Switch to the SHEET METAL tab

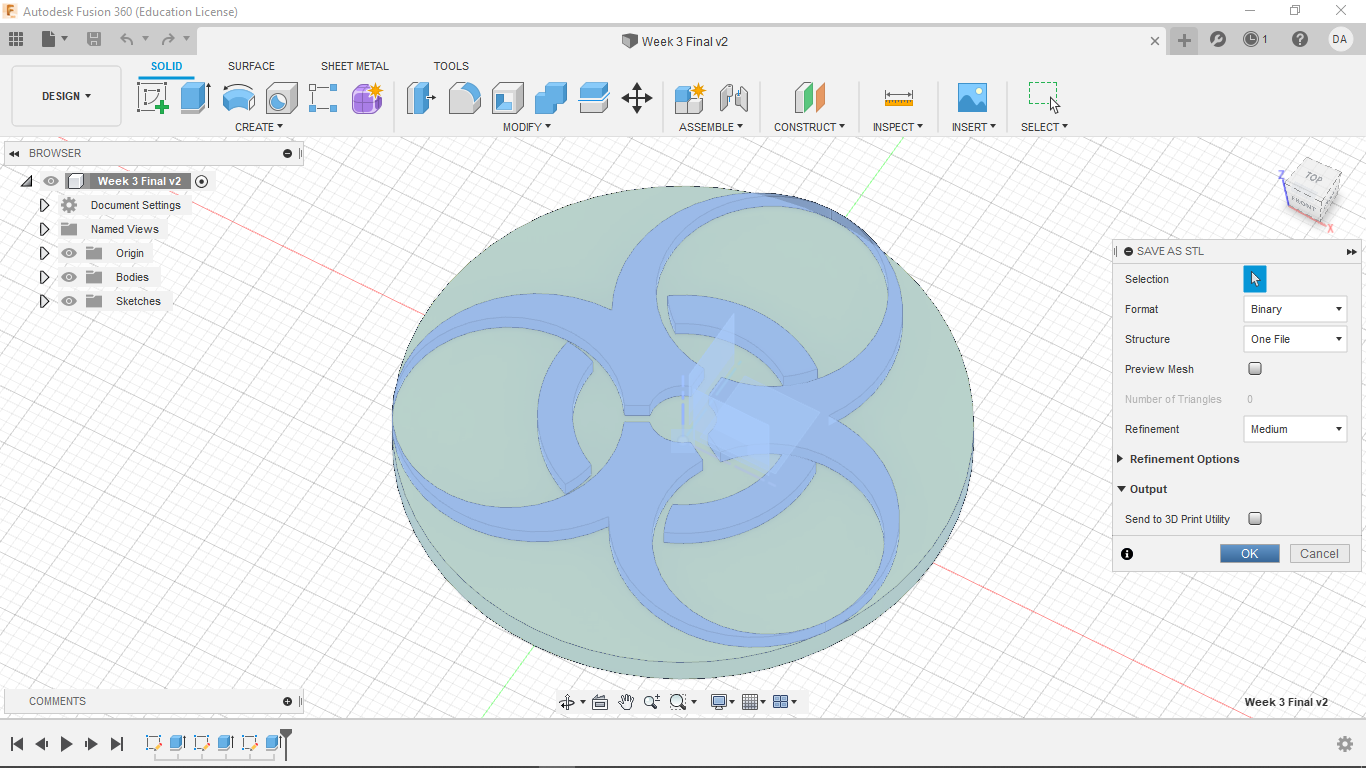[355, 66]
